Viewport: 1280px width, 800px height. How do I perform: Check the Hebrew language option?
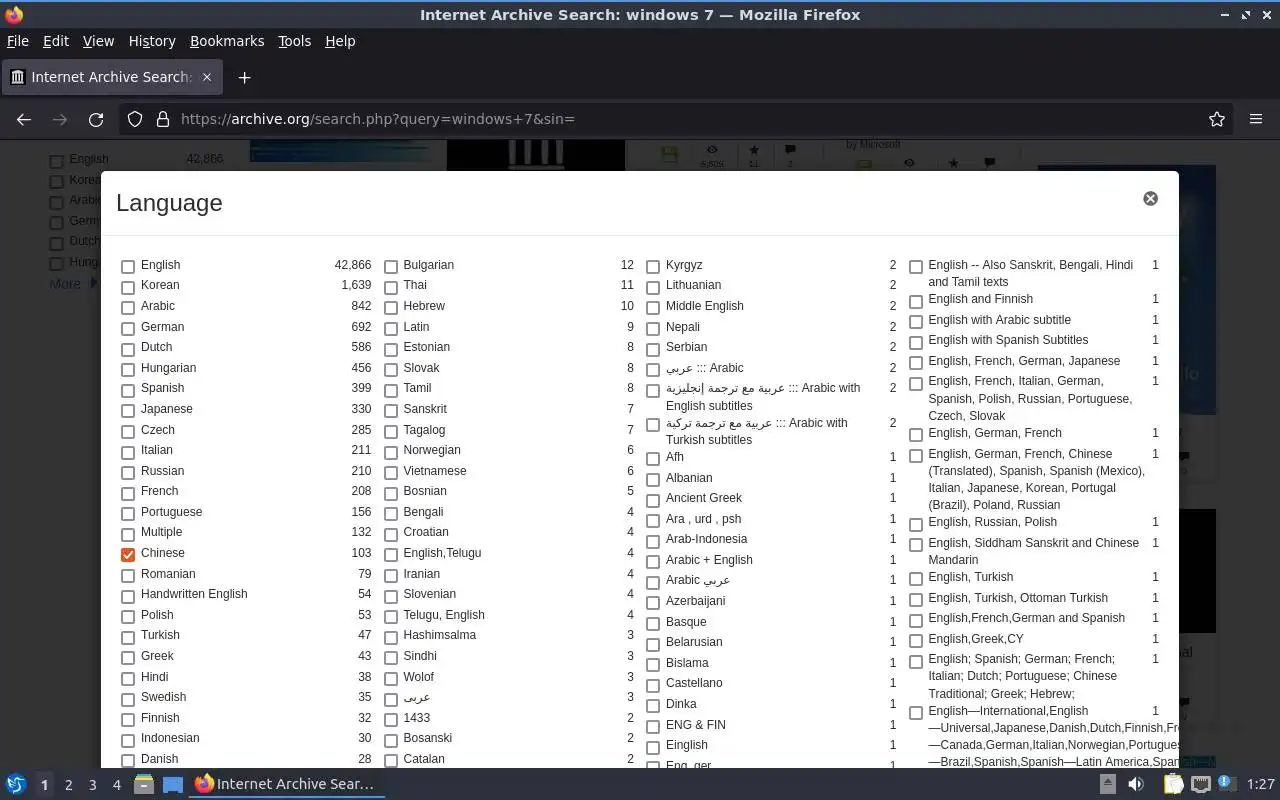391,308
